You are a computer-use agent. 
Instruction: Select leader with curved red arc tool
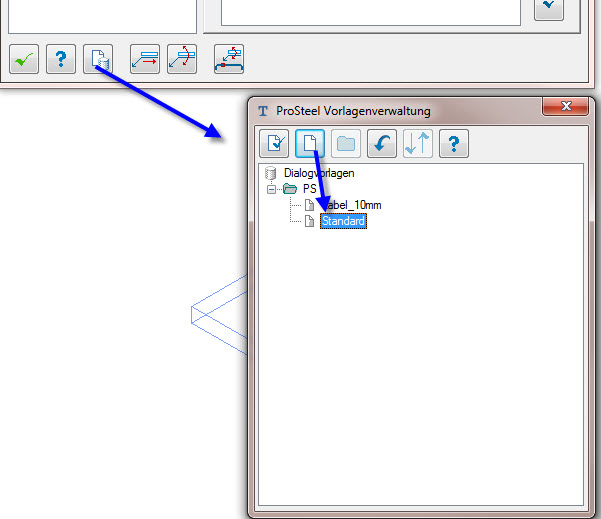coord(182,59)
